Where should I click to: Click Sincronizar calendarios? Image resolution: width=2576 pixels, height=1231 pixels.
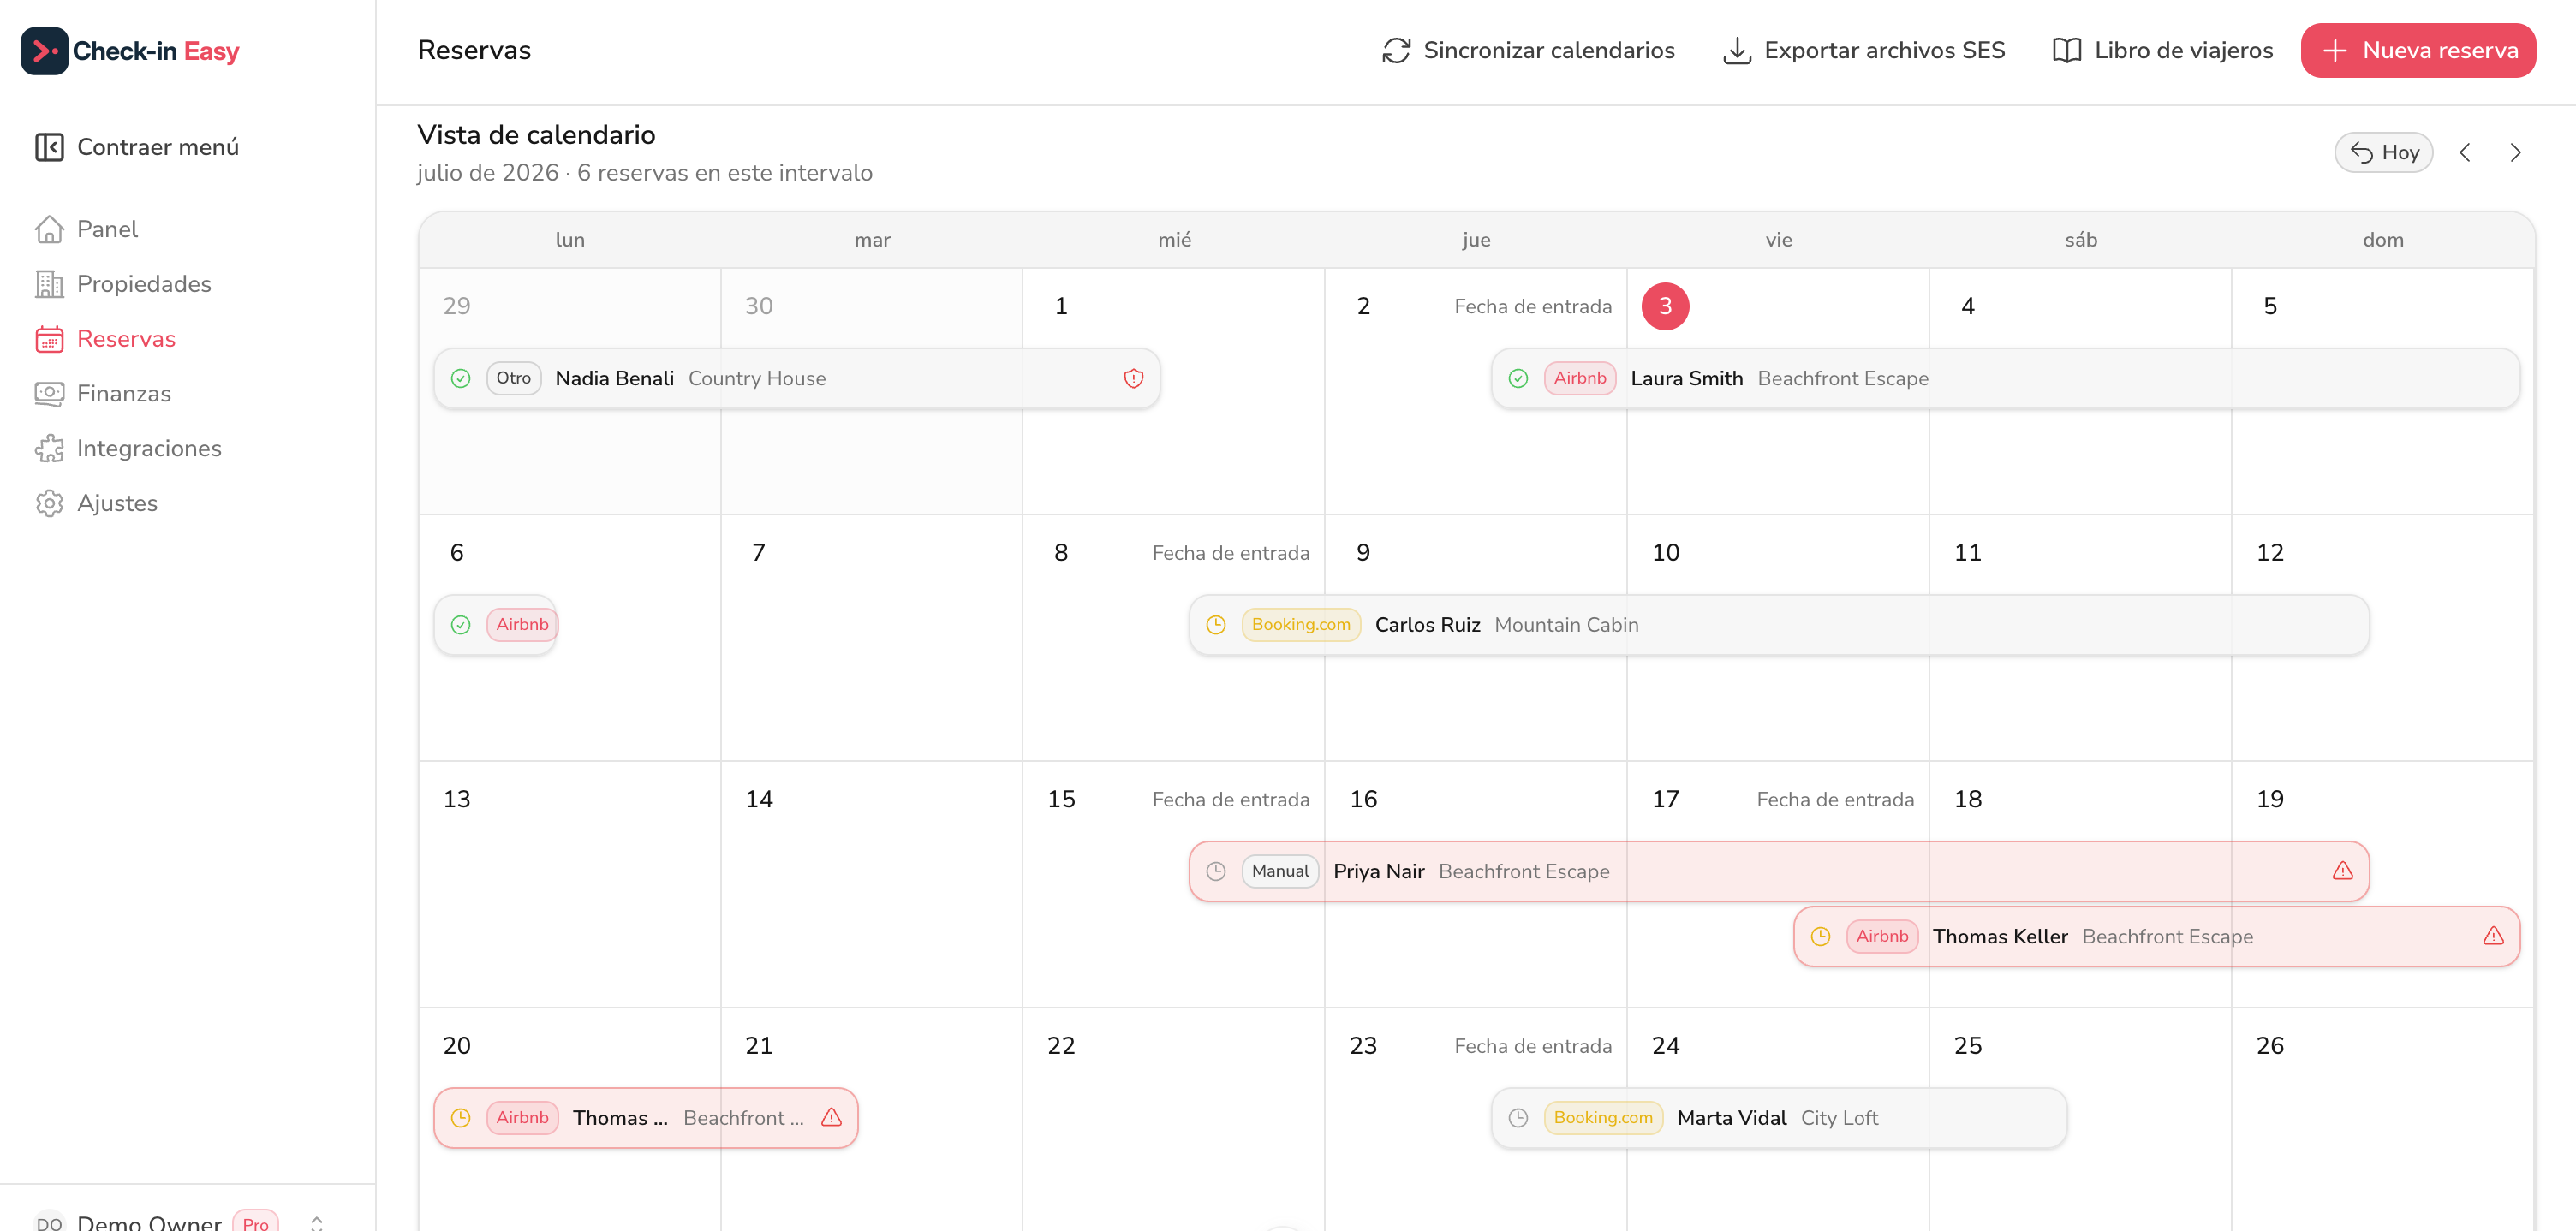[x=1528, y=50]
